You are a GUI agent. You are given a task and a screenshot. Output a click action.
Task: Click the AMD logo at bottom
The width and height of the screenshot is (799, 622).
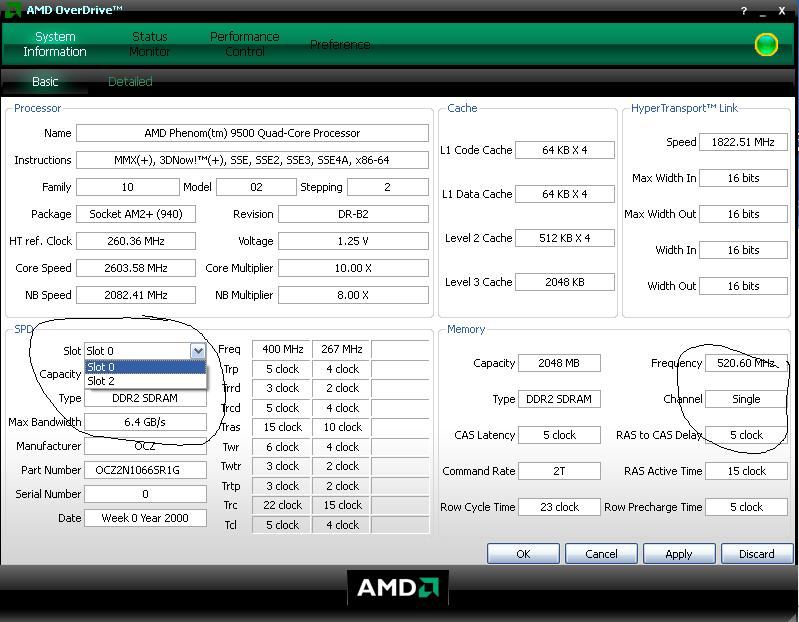[397, 587]
